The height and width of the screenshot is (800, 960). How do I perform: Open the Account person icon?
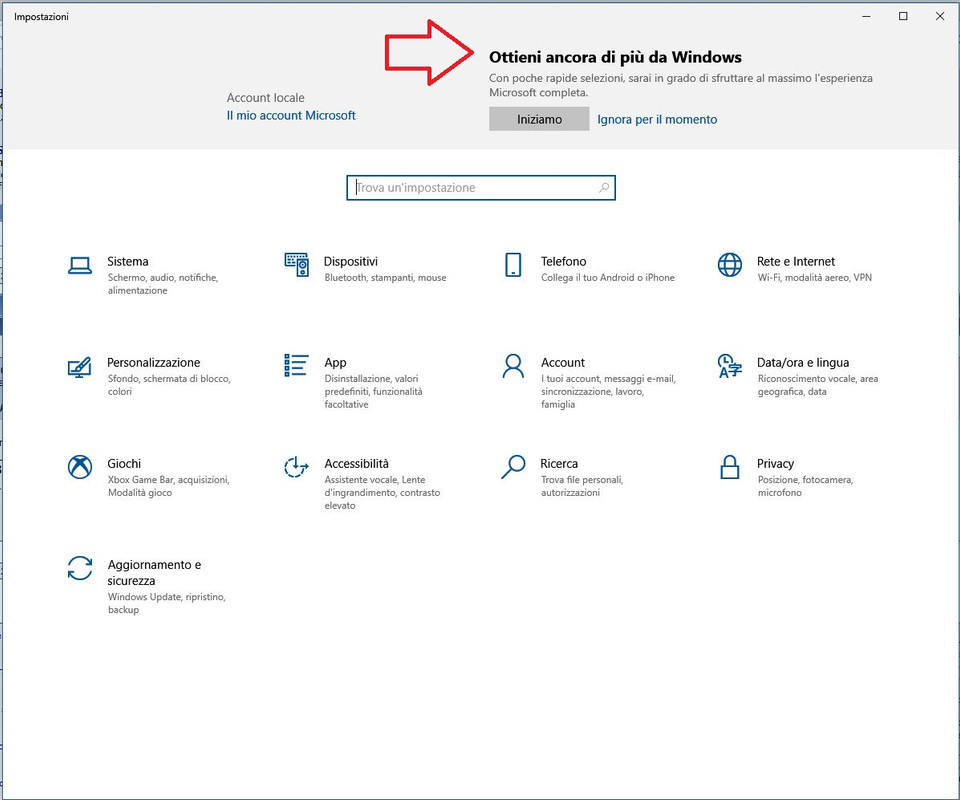(x=513, y=366)
